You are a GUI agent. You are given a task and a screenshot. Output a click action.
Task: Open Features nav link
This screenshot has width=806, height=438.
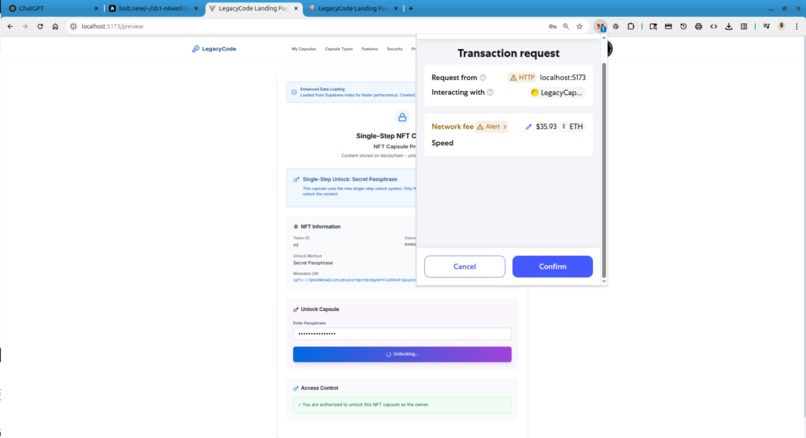tap(370, 49)
